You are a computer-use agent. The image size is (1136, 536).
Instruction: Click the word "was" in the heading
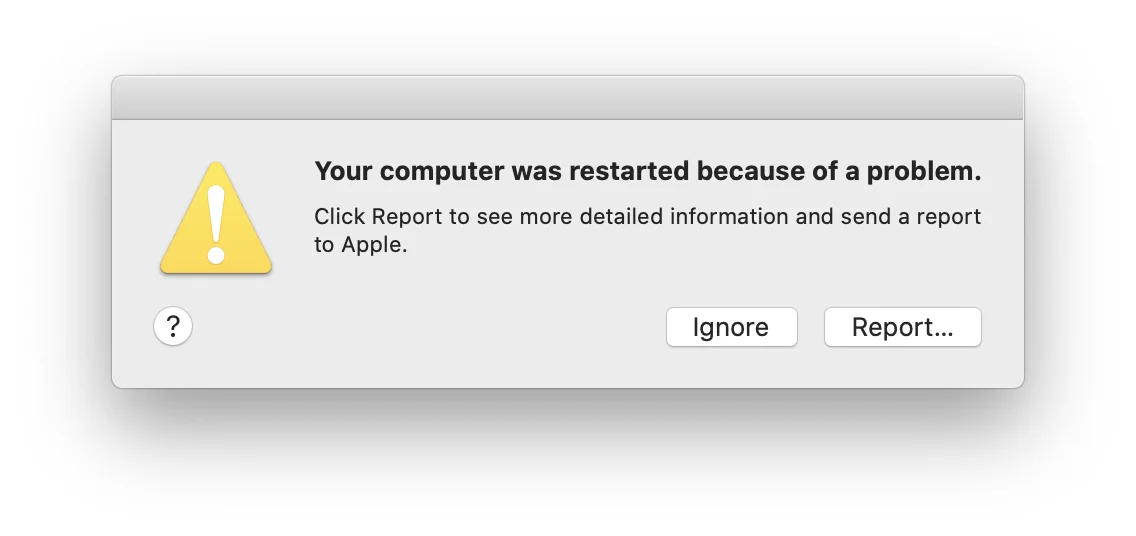(x=537, y=172)
